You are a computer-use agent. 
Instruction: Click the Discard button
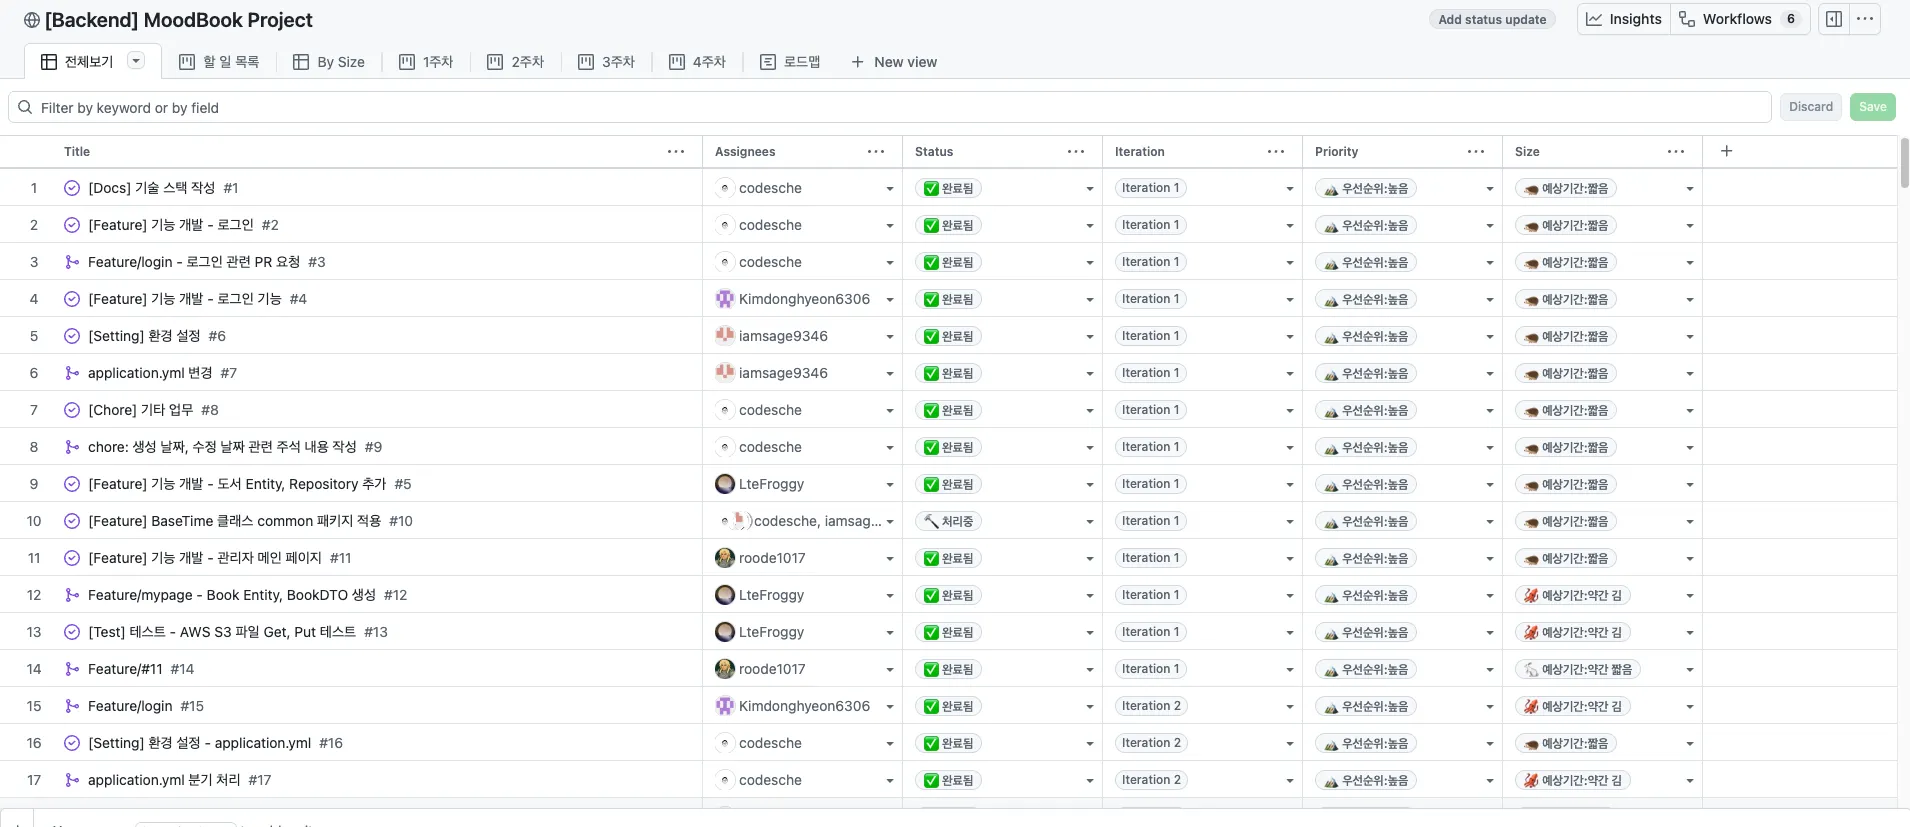click(1811, 107)
